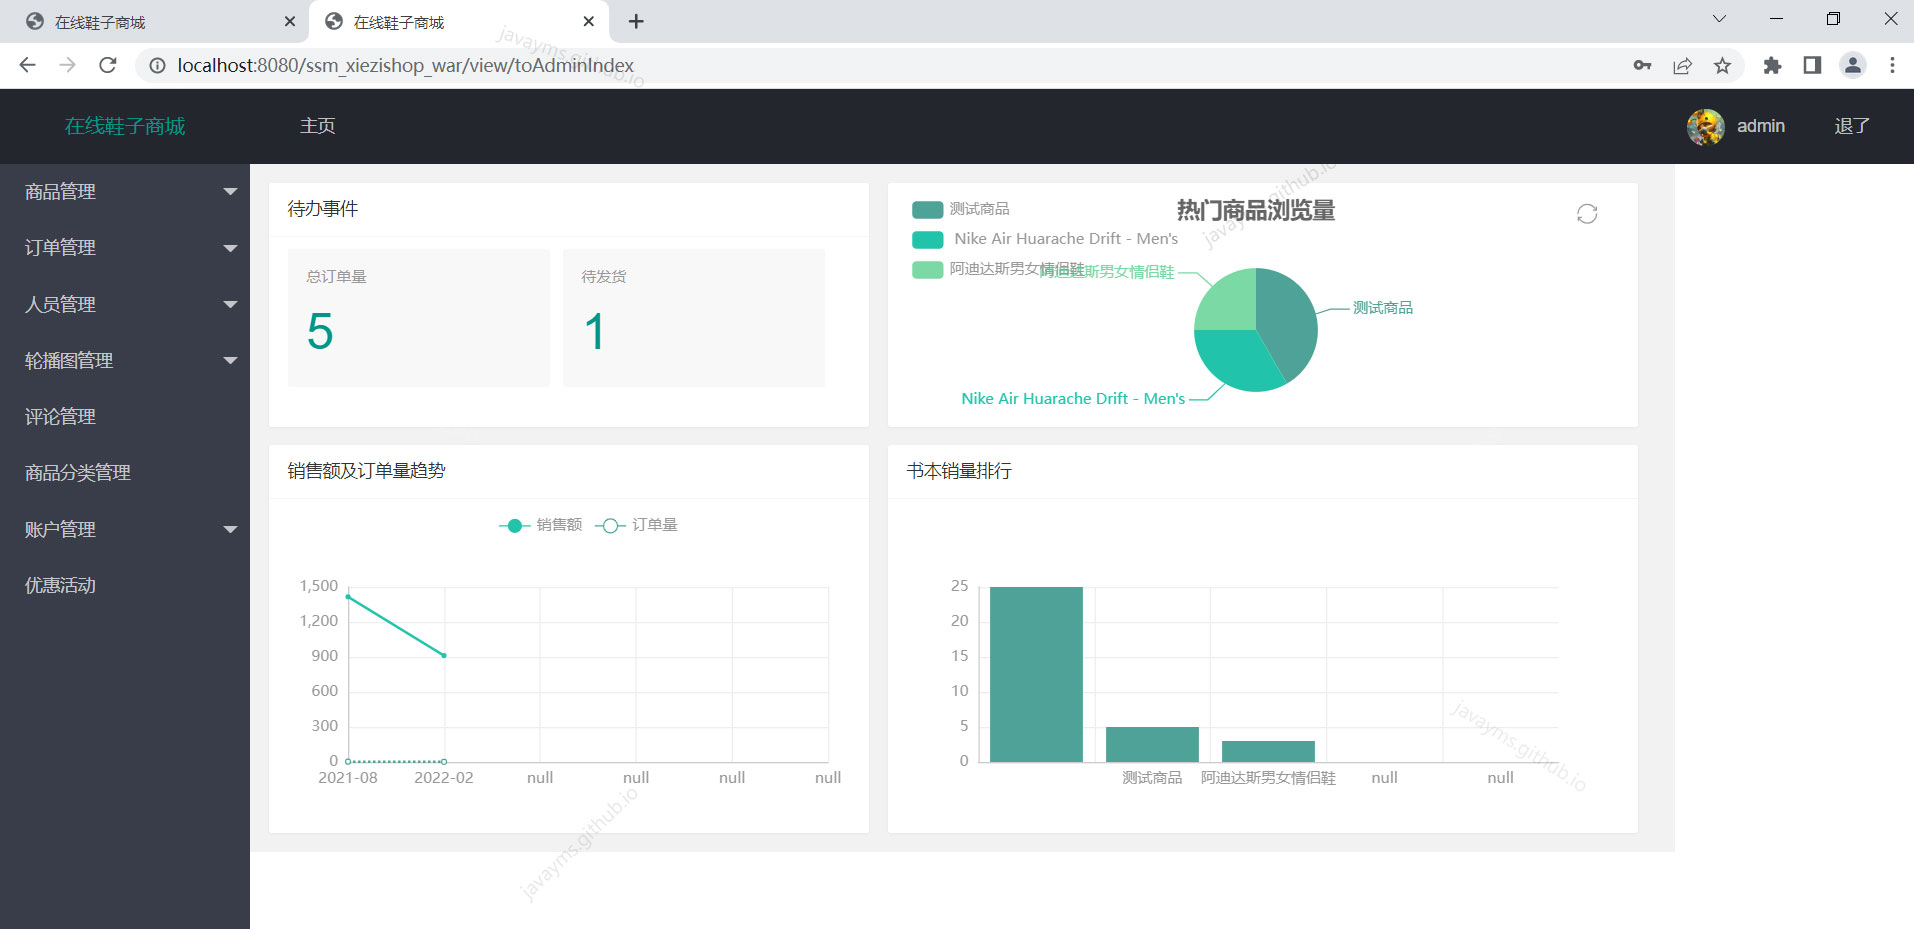
Task: Open a new browser tab with the plus icon
Action: pyautogui.click(x=635, y=20)
